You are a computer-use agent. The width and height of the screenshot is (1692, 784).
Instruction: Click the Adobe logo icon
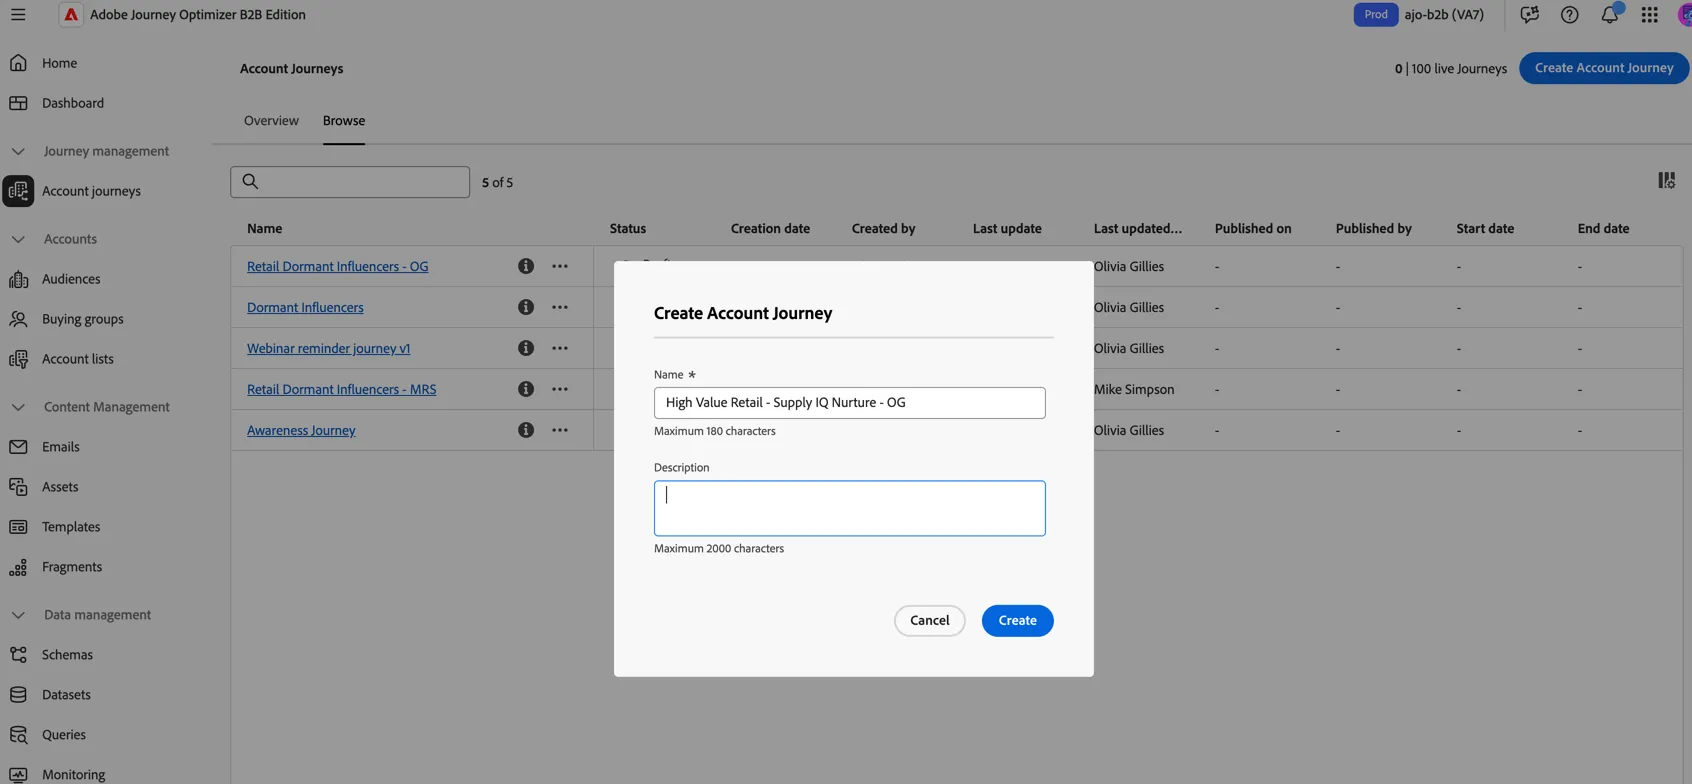(70, 15)
